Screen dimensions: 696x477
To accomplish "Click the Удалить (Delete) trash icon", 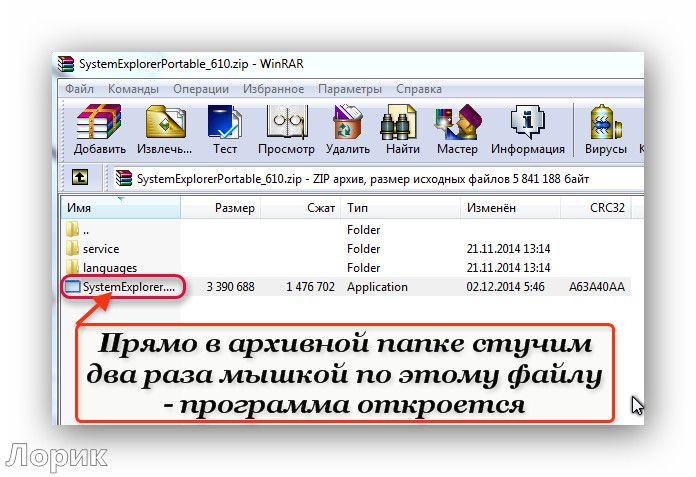I will (x=348, y=122).
